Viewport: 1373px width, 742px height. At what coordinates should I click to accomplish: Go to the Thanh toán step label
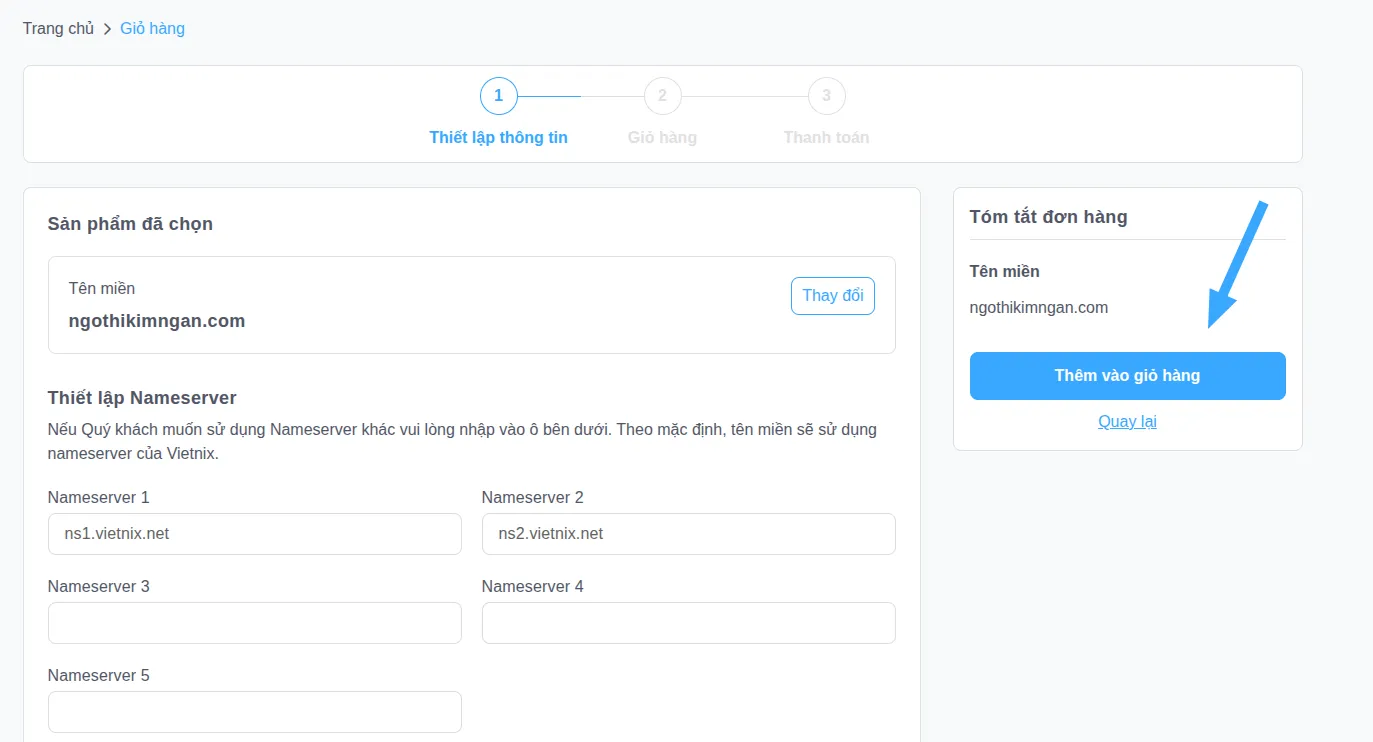[826, 137]
